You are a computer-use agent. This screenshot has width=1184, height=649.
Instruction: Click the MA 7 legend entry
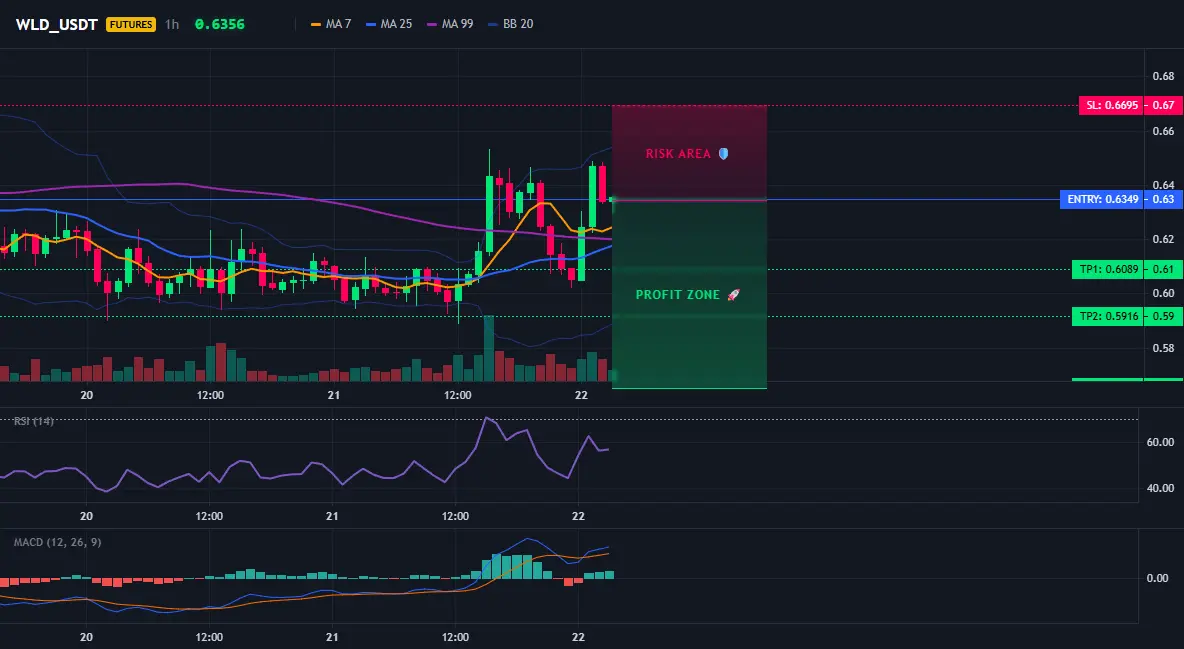[x=331, y=24]
